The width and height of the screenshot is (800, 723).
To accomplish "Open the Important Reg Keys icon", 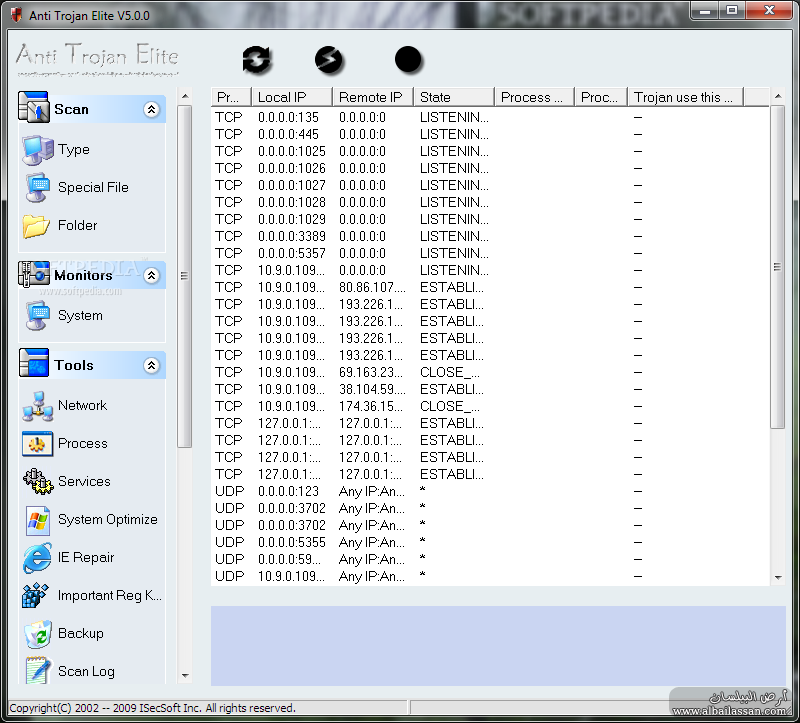I will (35, 596).
